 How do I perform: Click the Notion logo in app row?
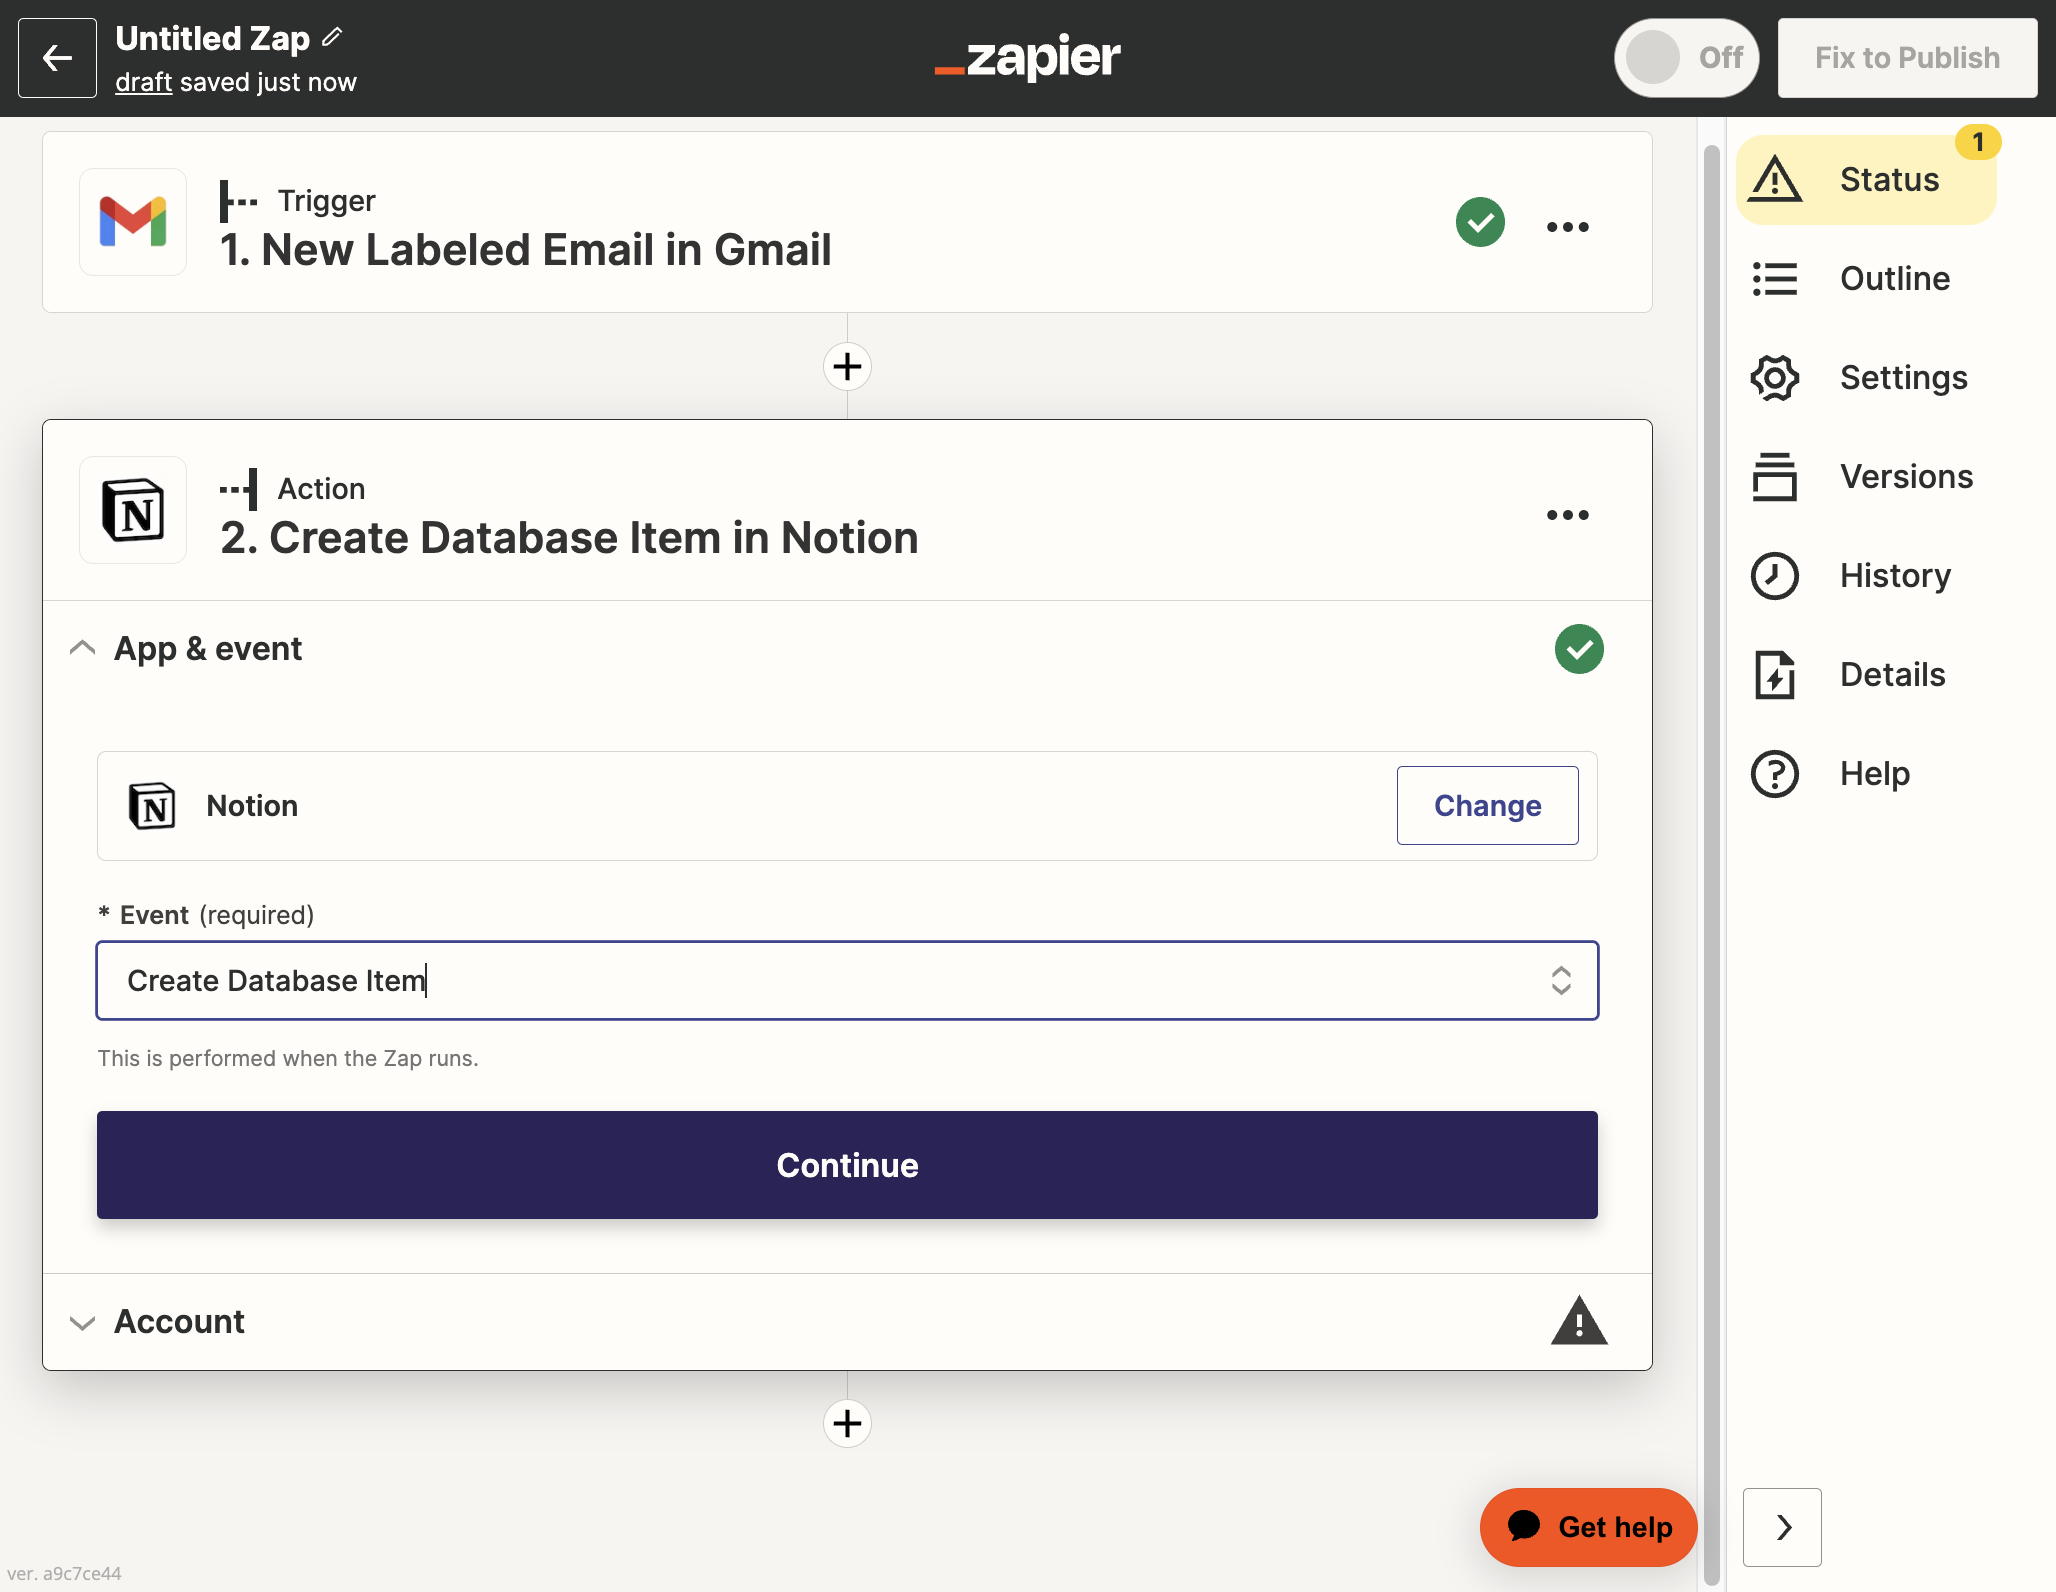152,806
